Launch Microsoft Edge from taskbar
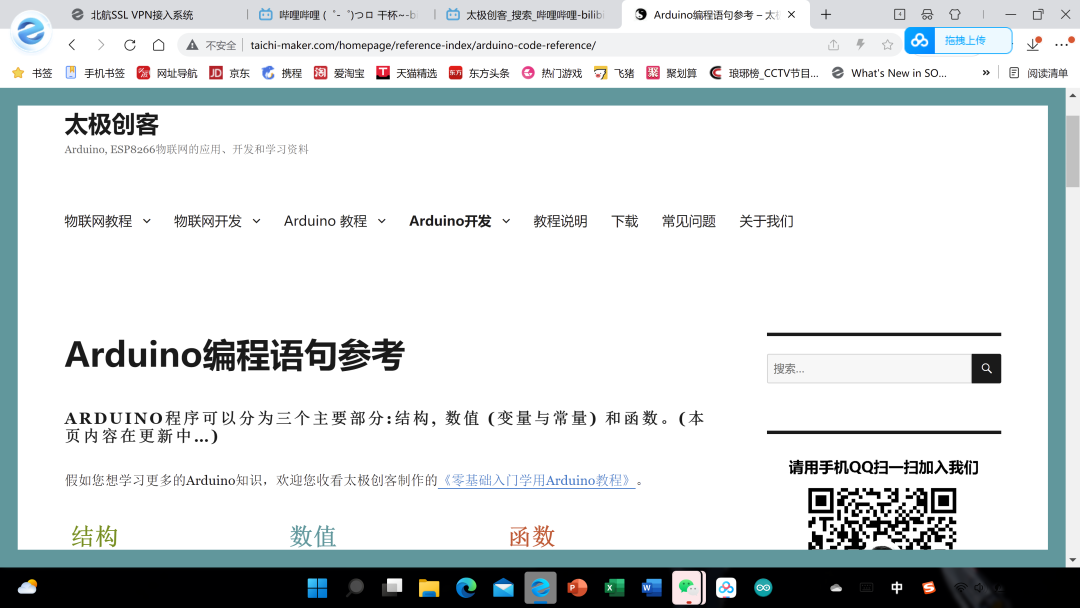The image size is (1080, 608). pos(466,587)
